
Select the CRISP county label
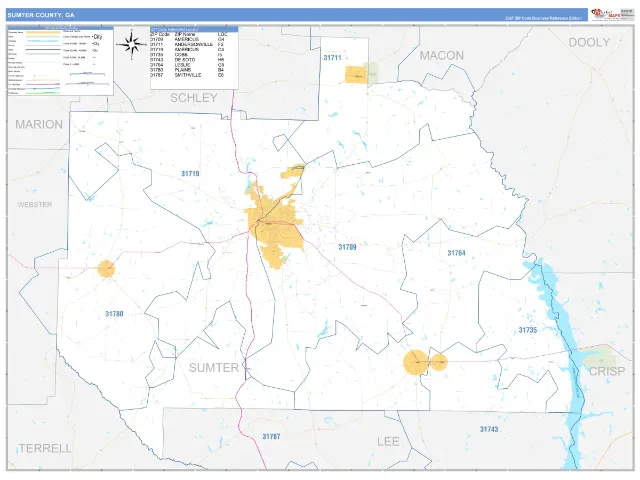pos(607,371)
